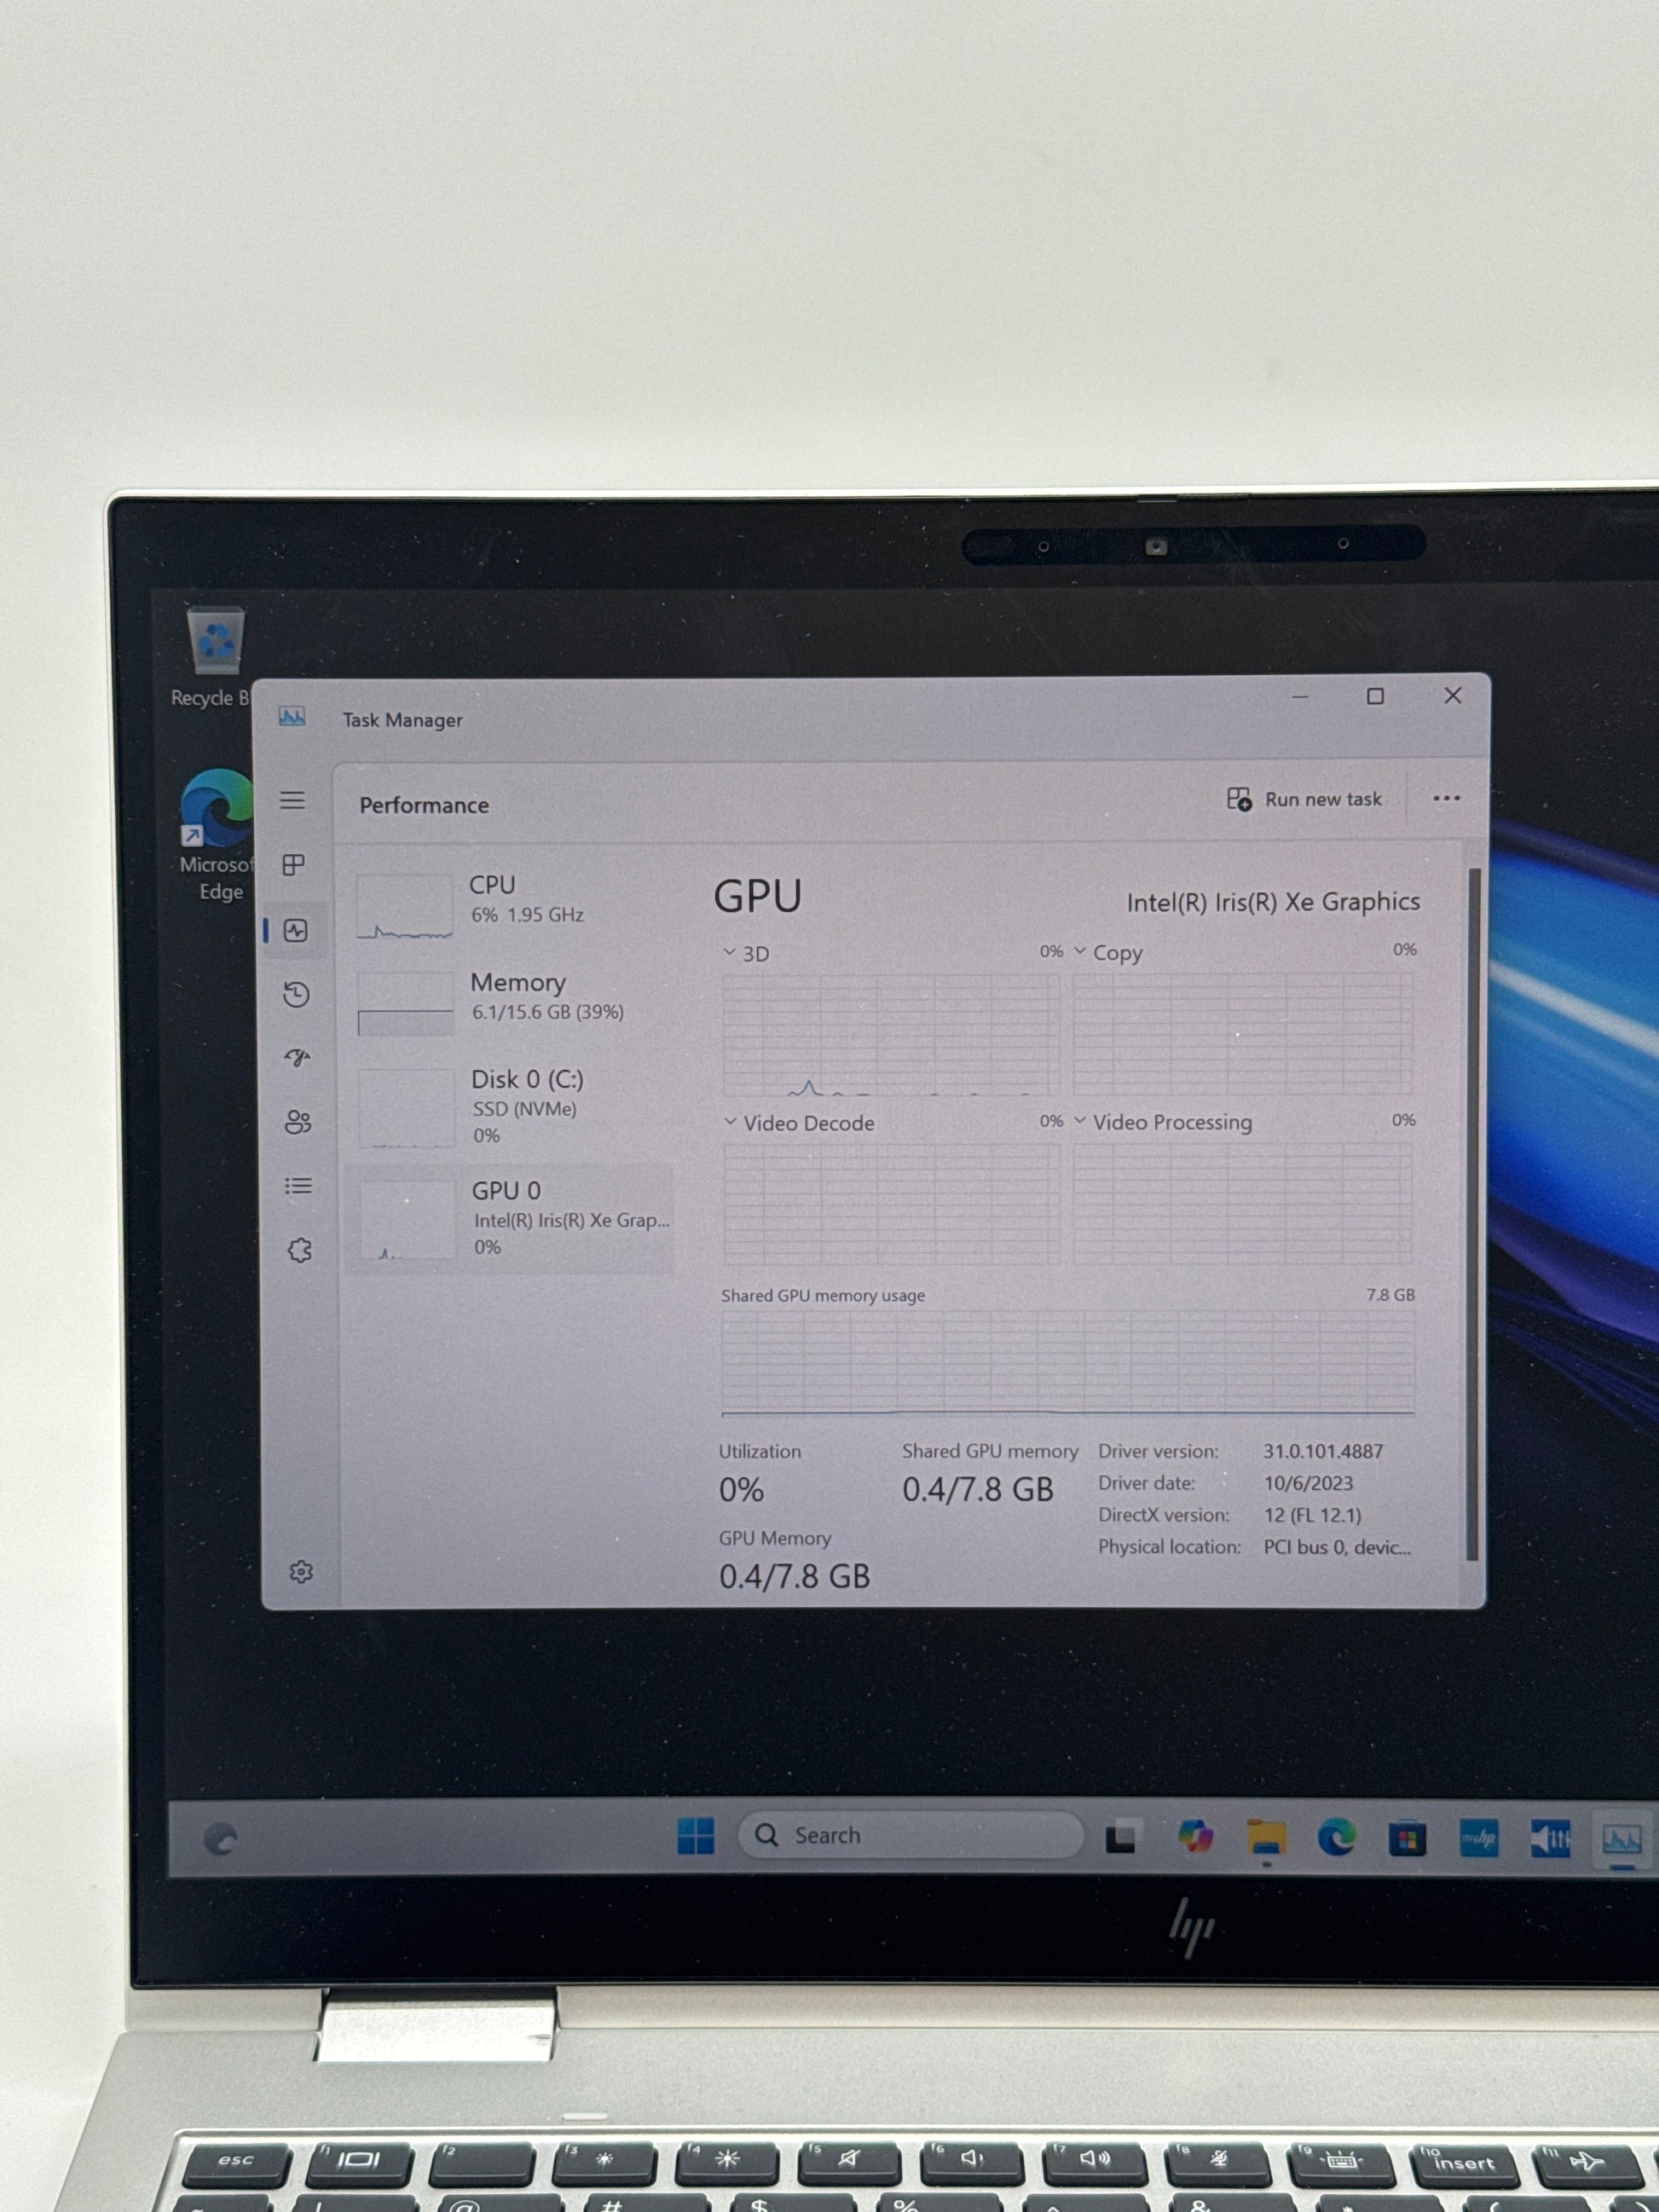Open the Windows Start button
The height and width of the screenshot is (2212, 1659).
[695, 1836]
